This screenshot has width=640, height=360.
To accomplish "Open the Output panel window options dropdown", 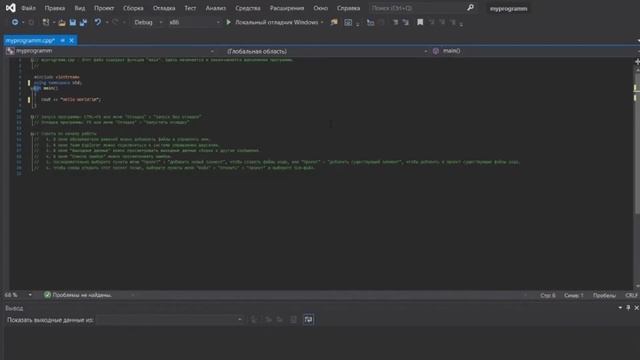I will pos(620,308).
